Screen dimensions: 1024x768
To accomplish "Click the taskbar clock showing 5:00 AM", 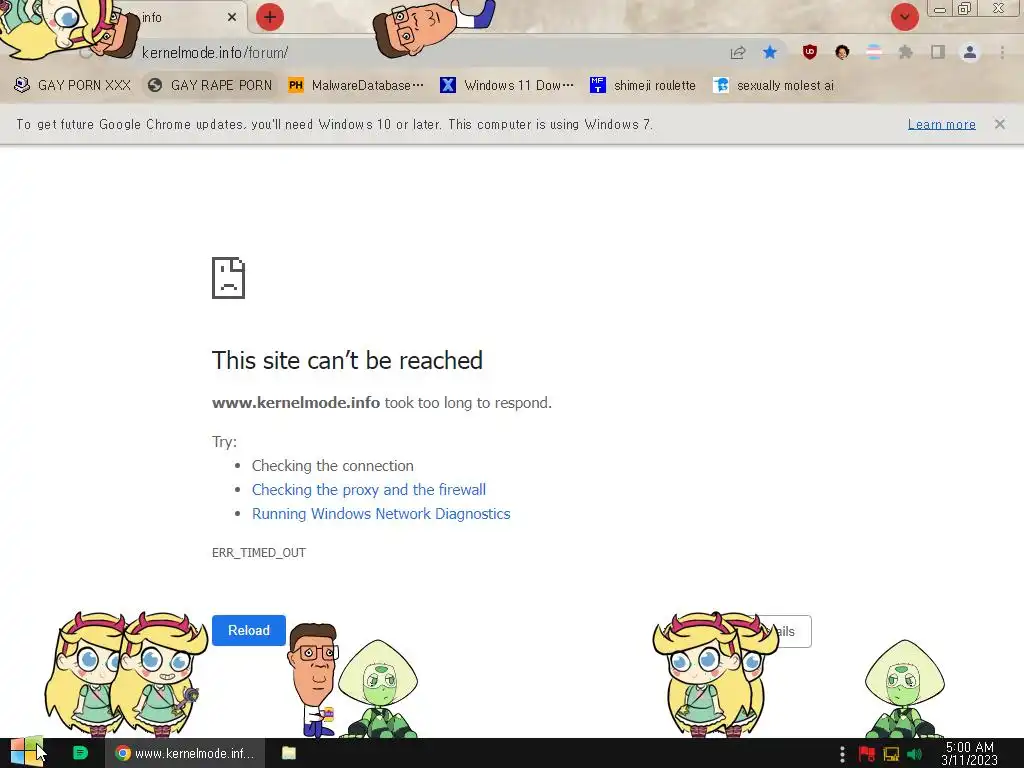I will click(970, 754).
